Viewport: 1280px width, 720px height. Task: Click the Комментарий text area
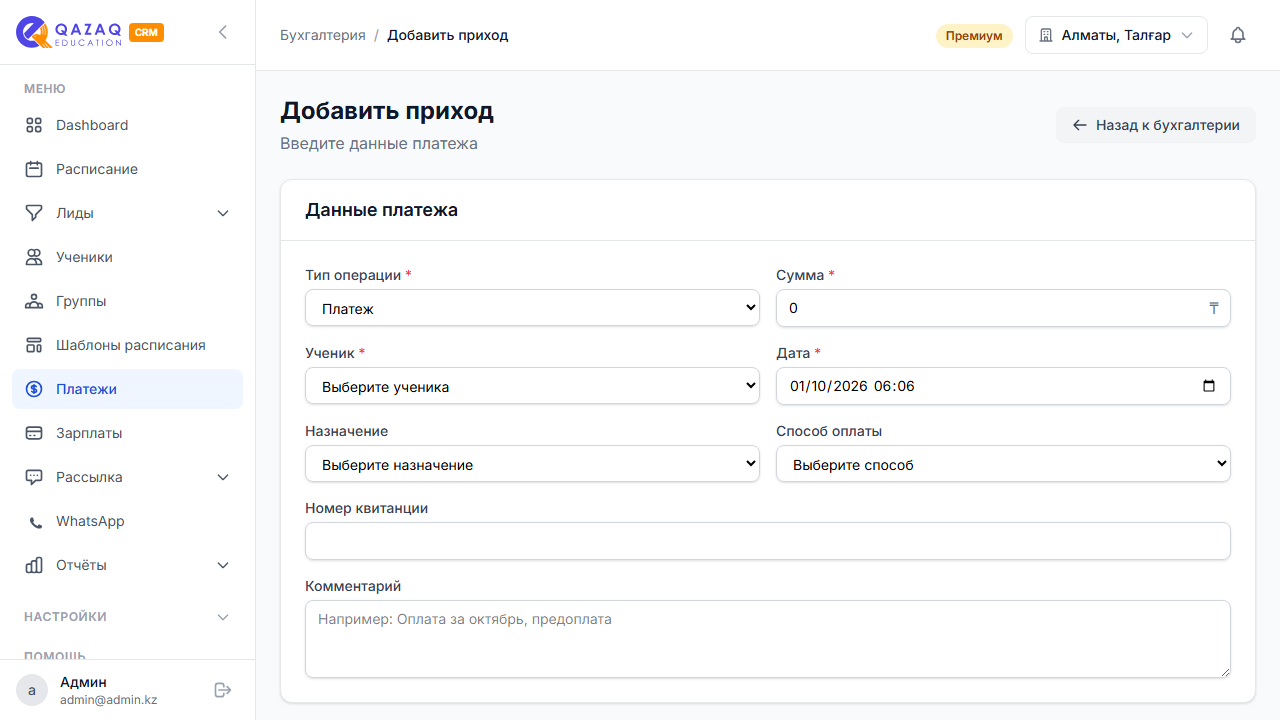[x=768, y=639]
